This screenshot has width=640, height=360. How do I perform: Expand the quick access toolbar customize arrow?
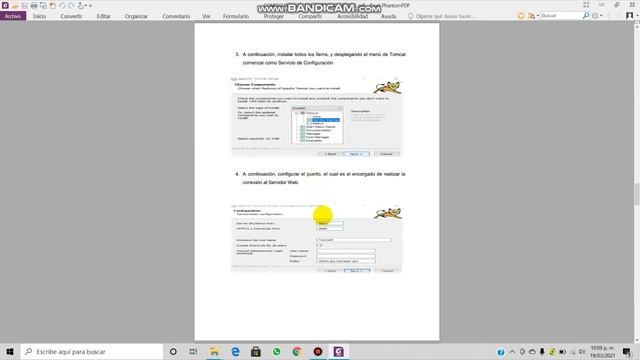(x=90, y=6)
